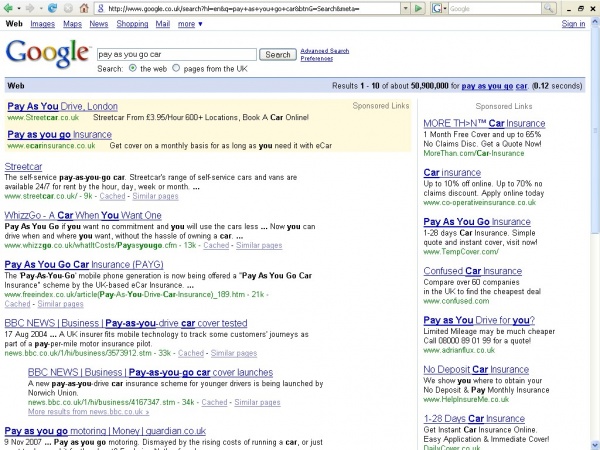
Task: Open the Shopping tab in Google nav
Action: 131,23
